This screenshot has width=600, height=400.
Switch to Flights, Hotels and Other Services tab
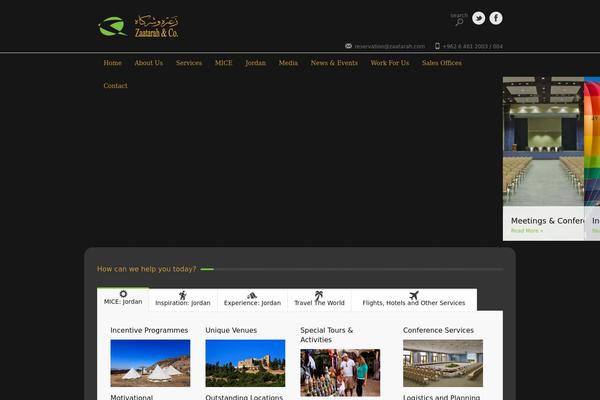tap(414, 300)
